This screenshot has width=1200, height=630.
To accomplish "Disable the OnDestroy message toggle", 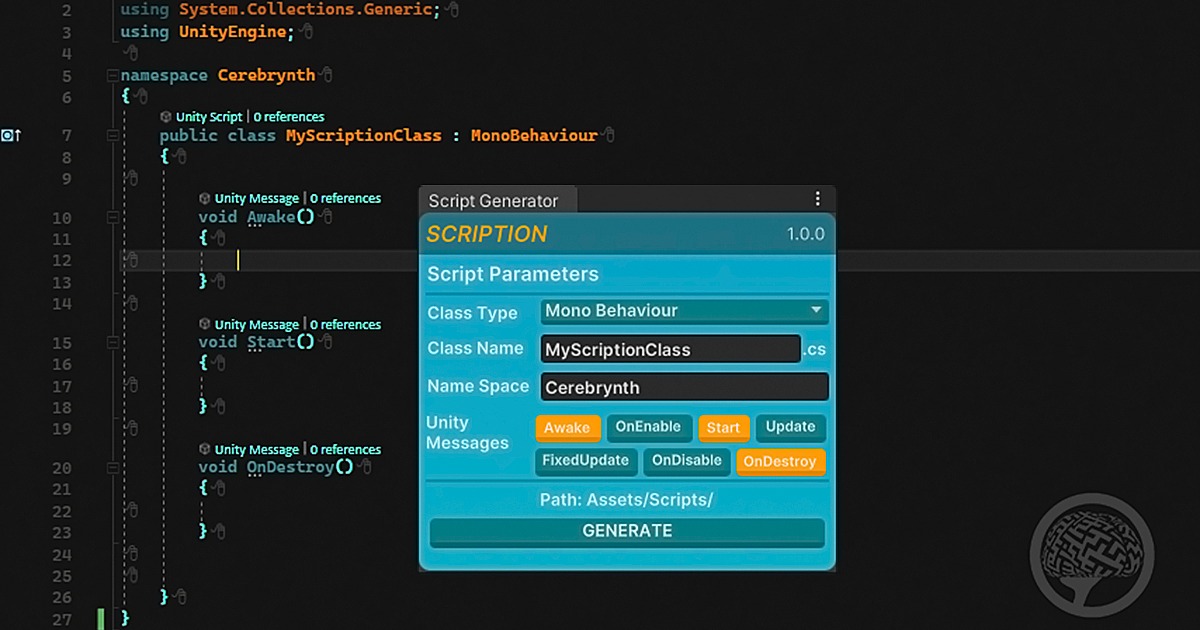I will coord(780,462).
